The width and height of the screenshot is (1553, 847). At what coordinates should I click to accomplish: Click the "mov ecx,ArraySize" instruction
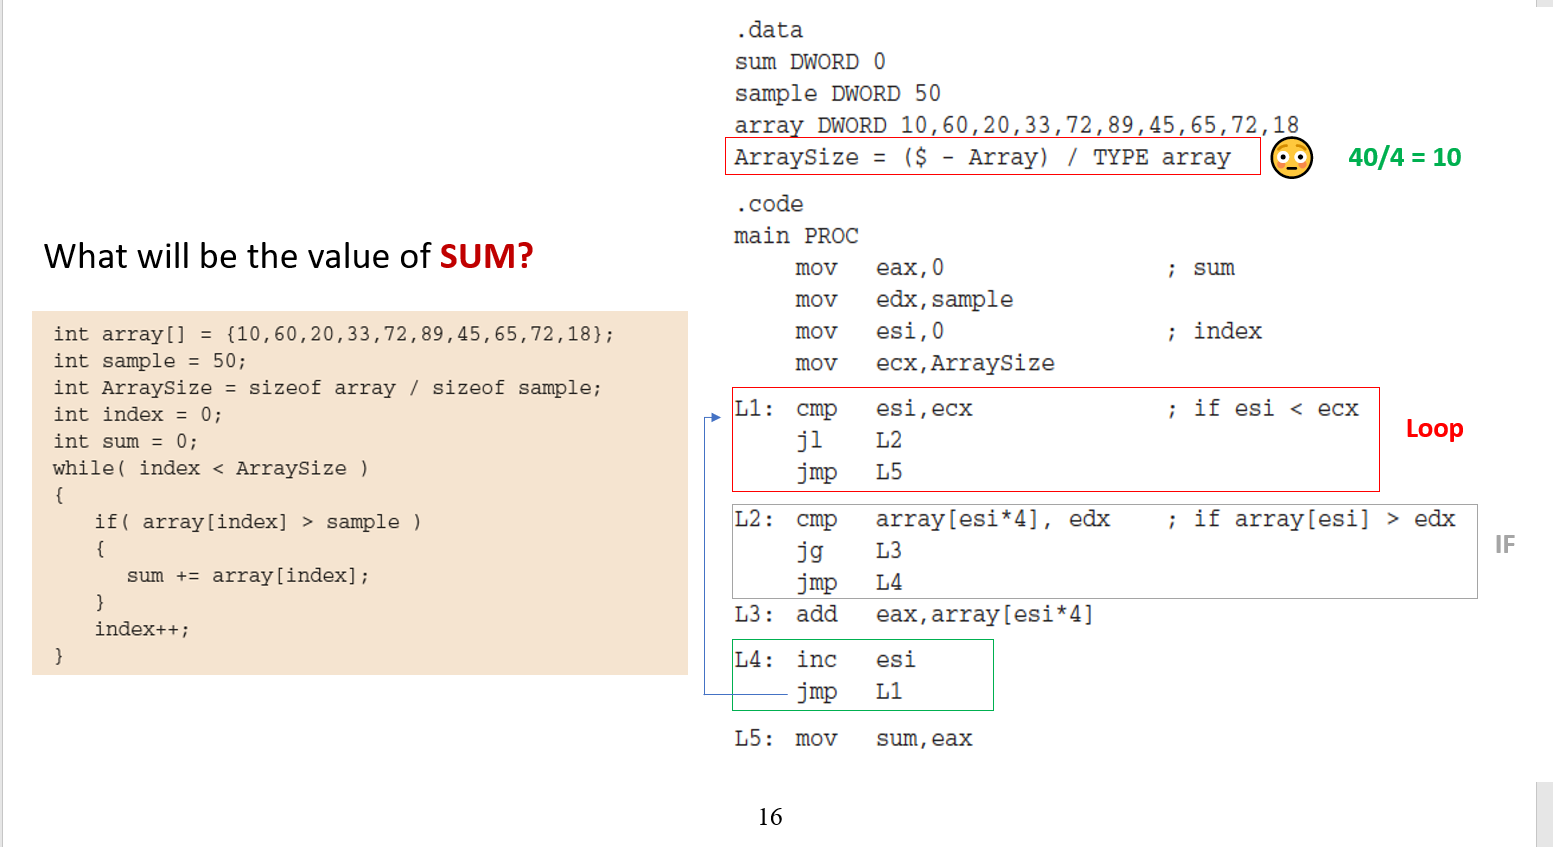click(x=924, y=364)
